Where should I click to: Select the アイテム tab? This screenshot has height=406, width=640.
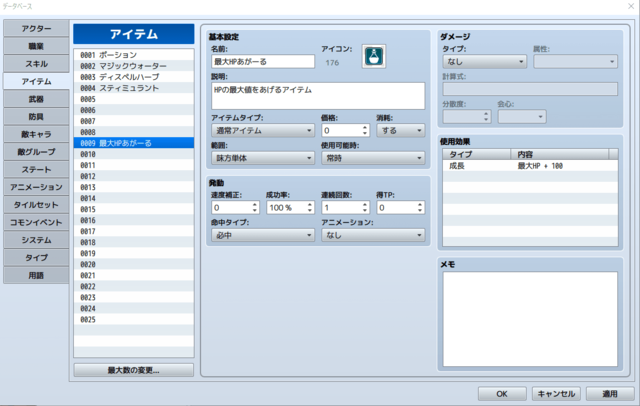36,82
